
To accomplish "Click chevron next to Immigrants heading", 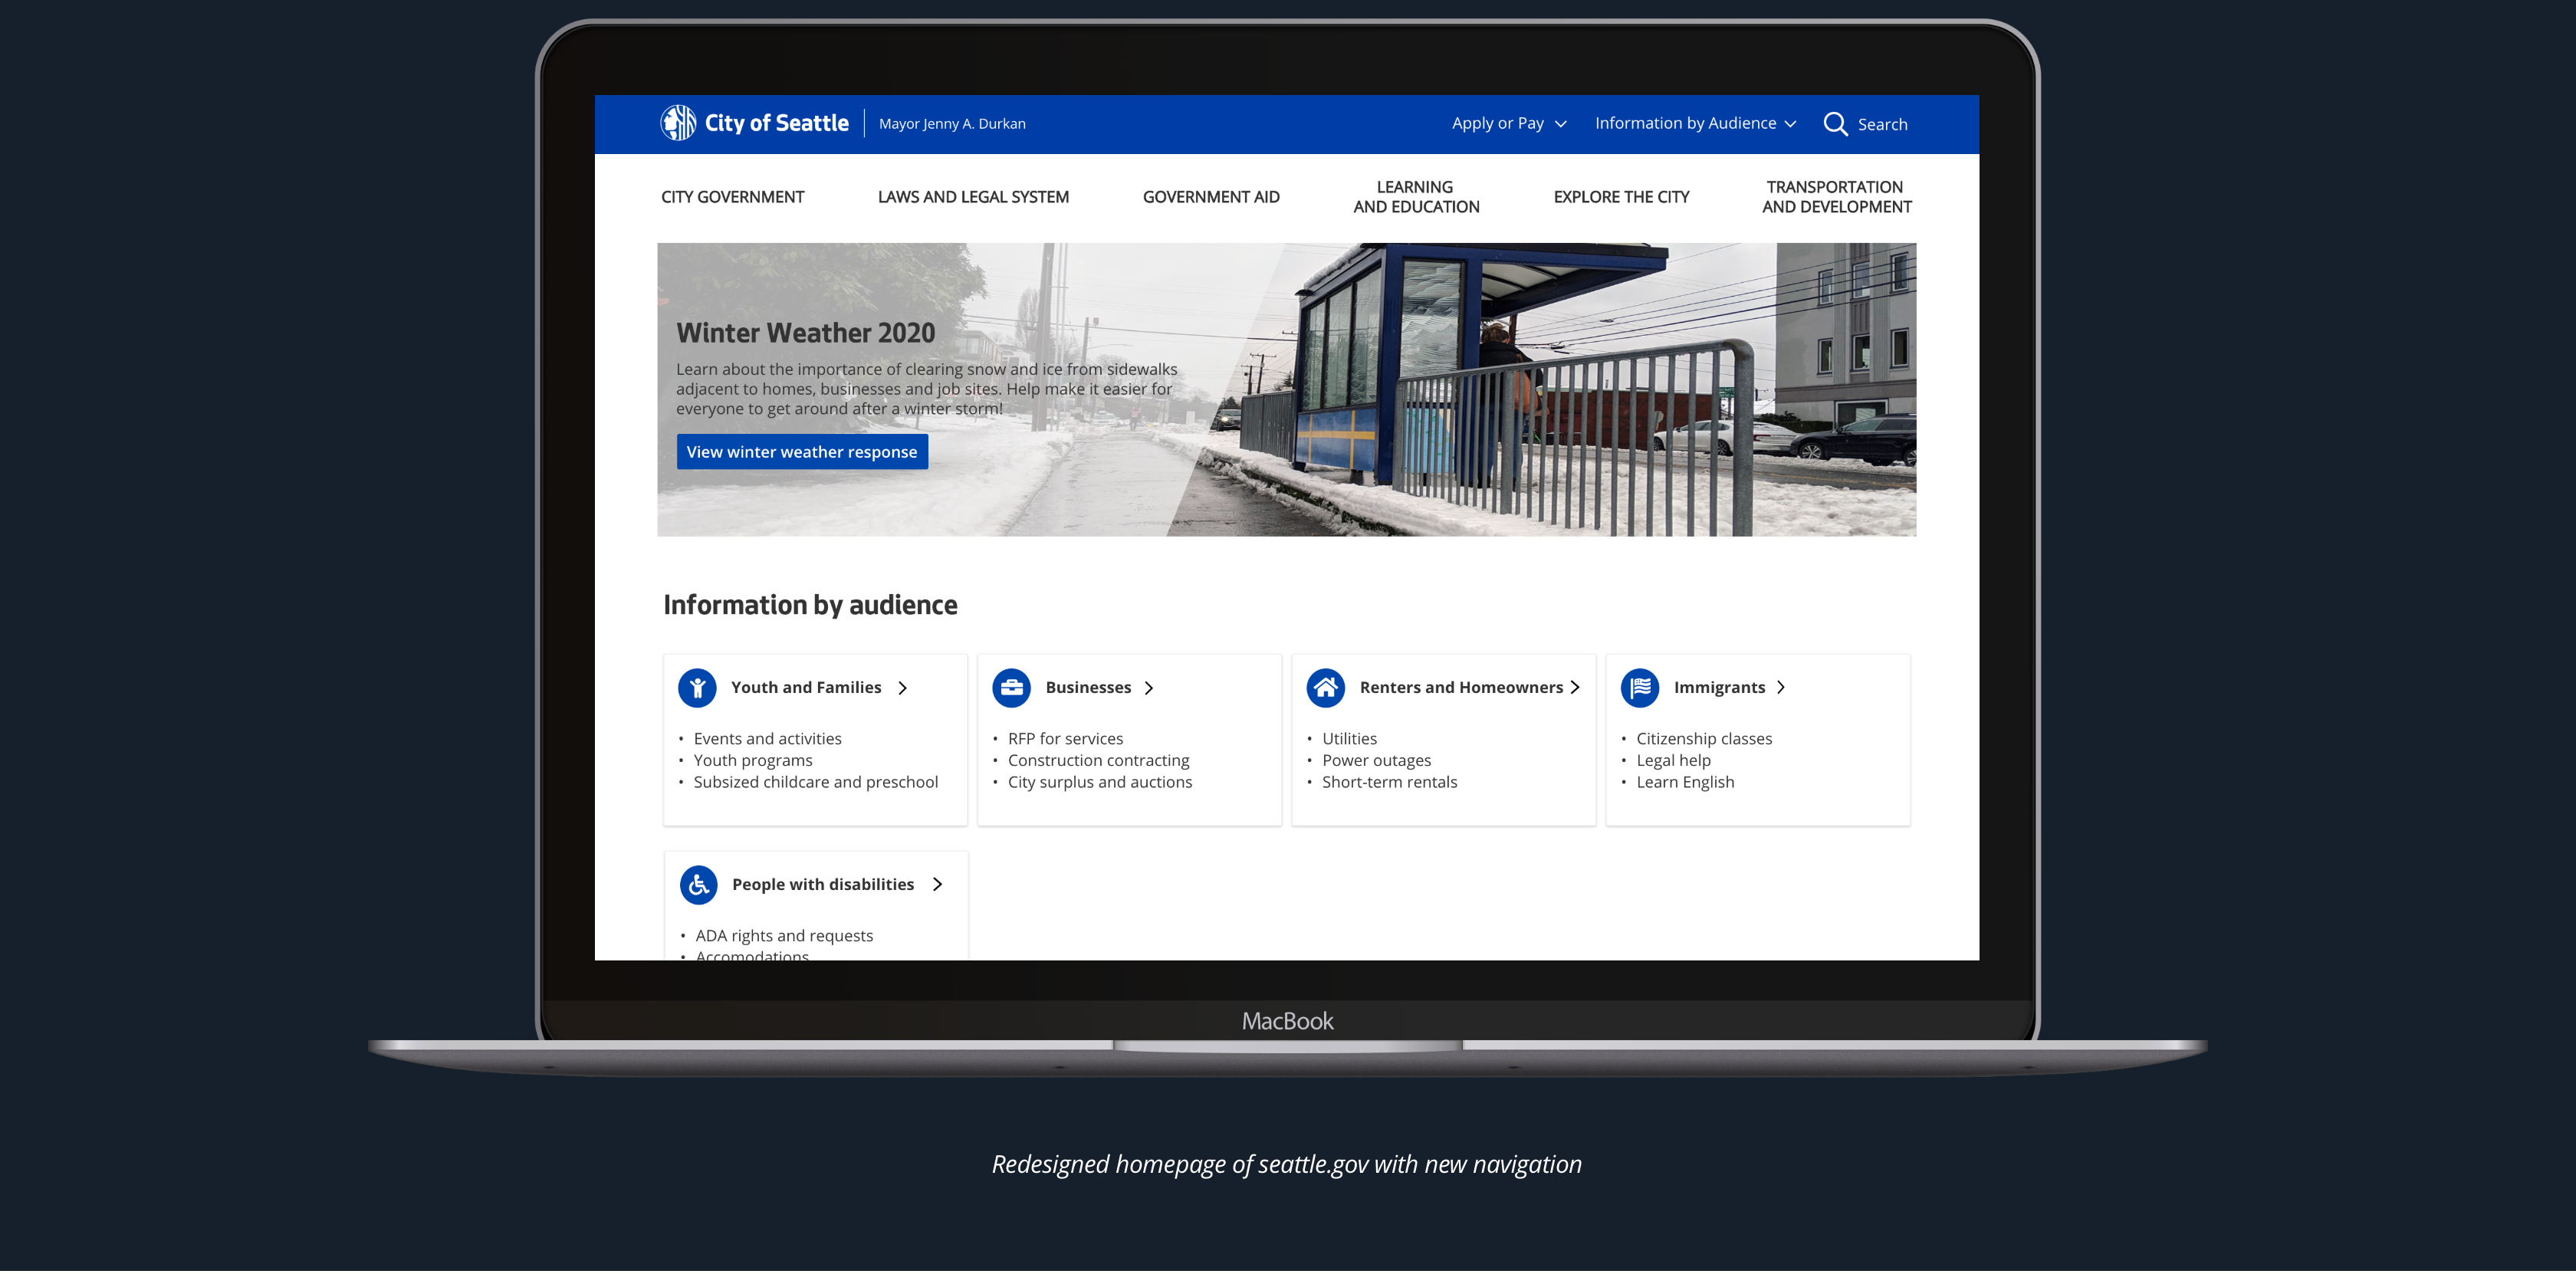I will point(1781,688).
